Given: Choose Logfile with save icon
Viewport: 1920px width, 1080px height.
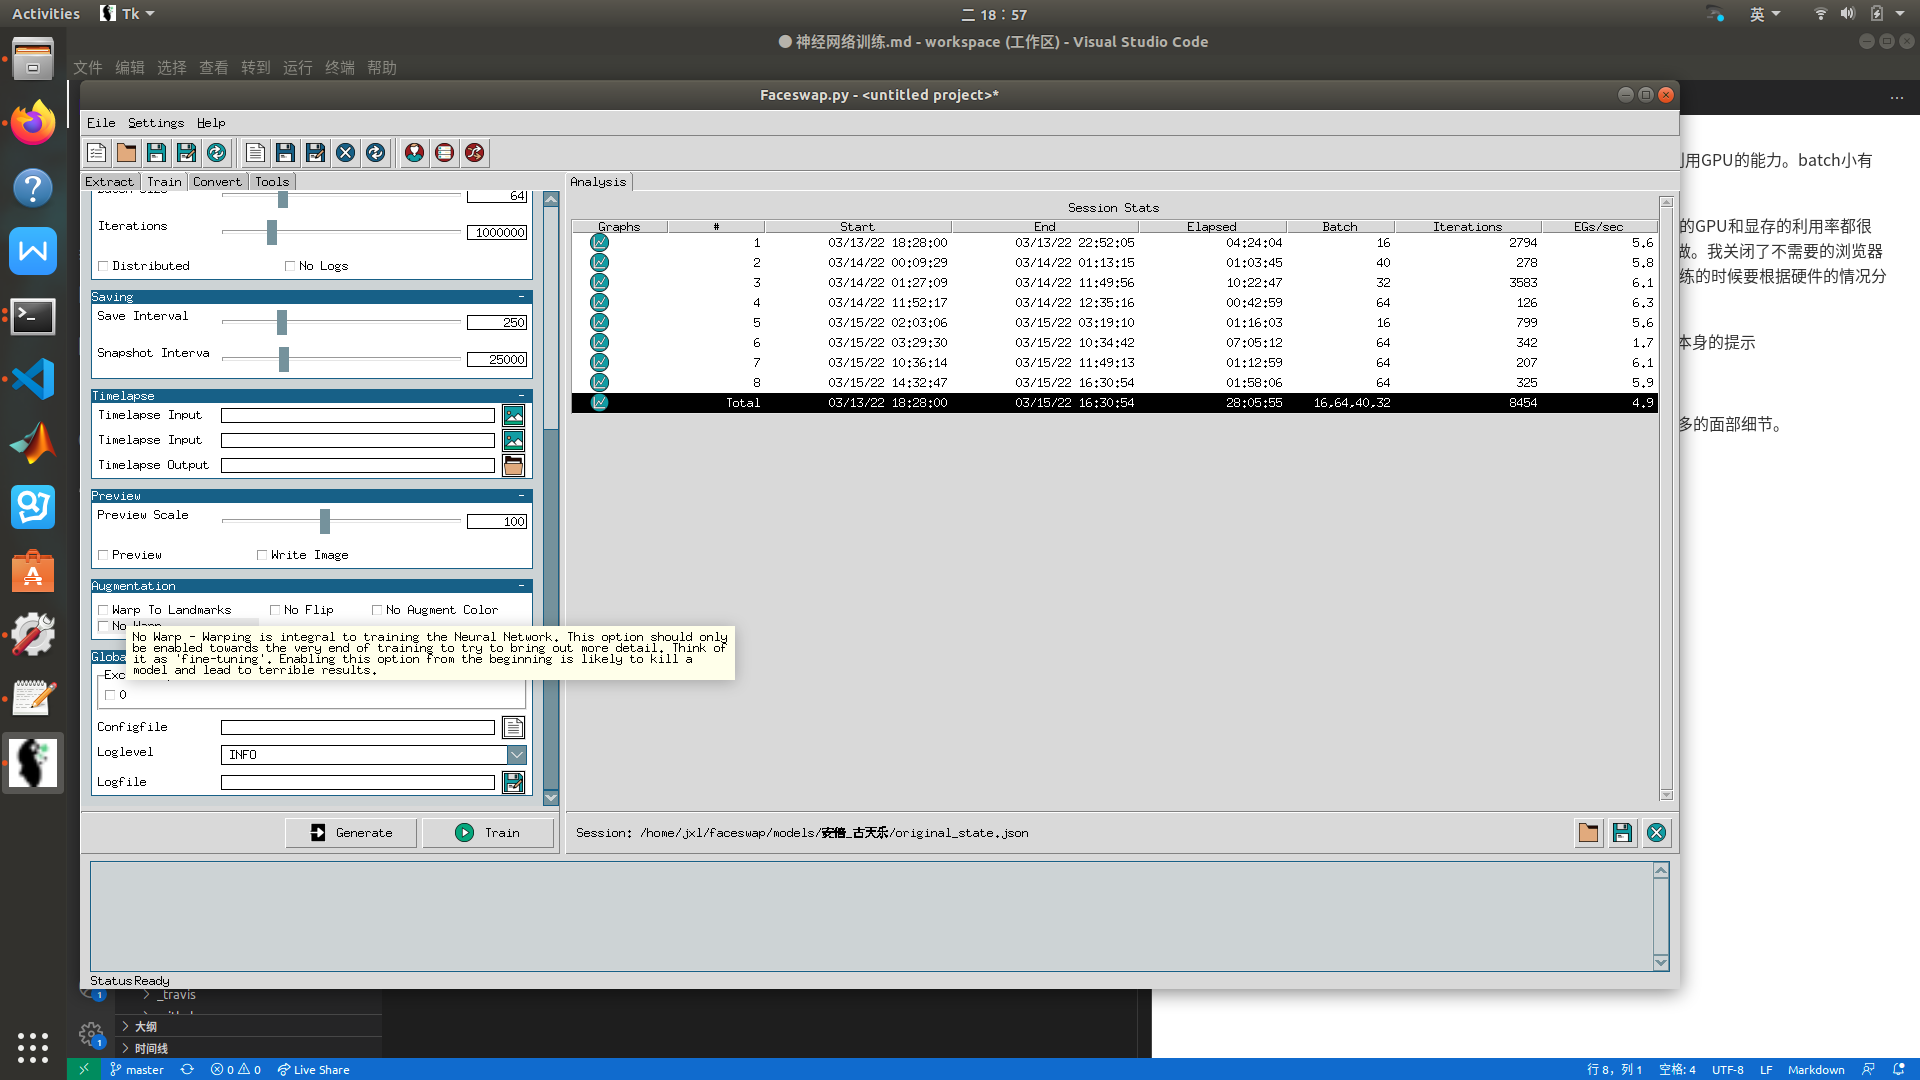Looking at the screenshot, I should coord(513,783).
